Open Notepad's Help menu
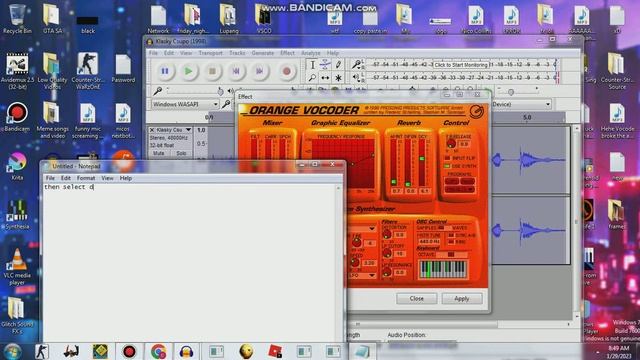640x360 pixels. 126,178
